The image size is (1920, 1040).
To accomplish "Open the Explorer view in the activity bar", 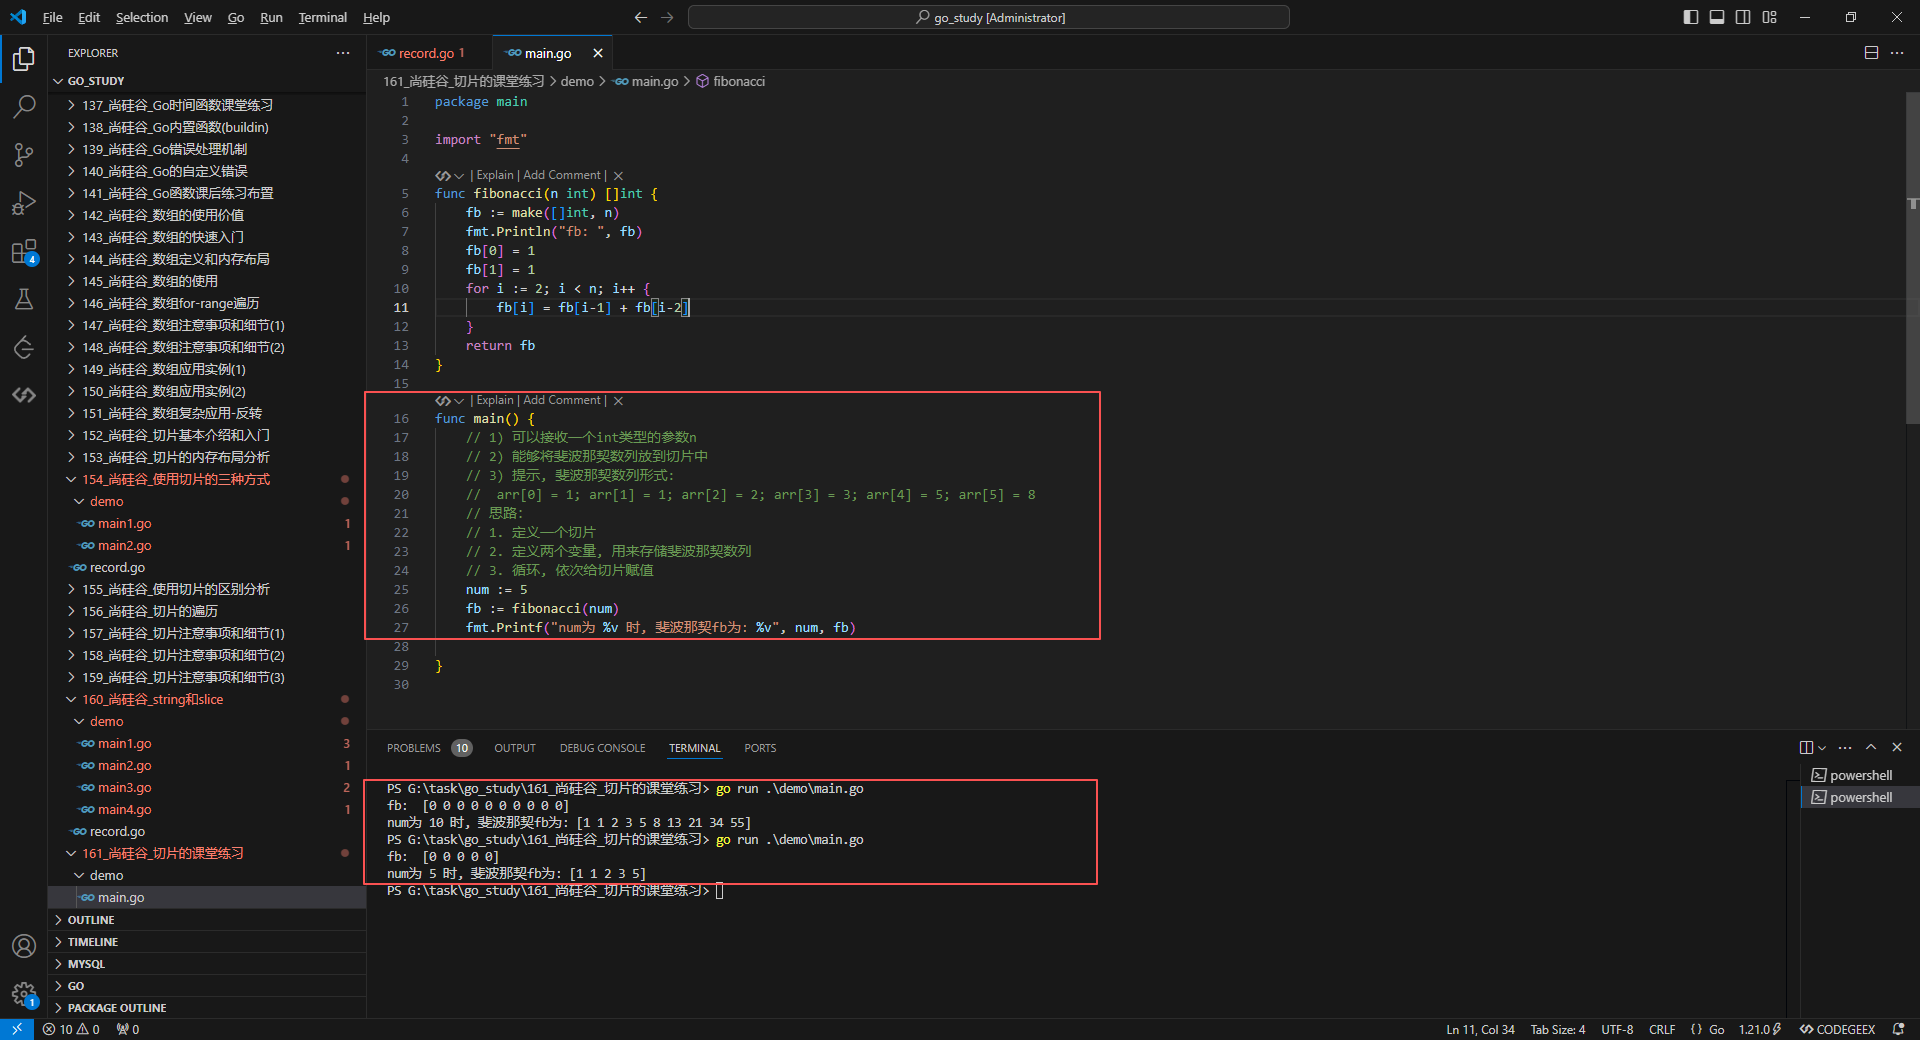I will click(x=24, y=59).
